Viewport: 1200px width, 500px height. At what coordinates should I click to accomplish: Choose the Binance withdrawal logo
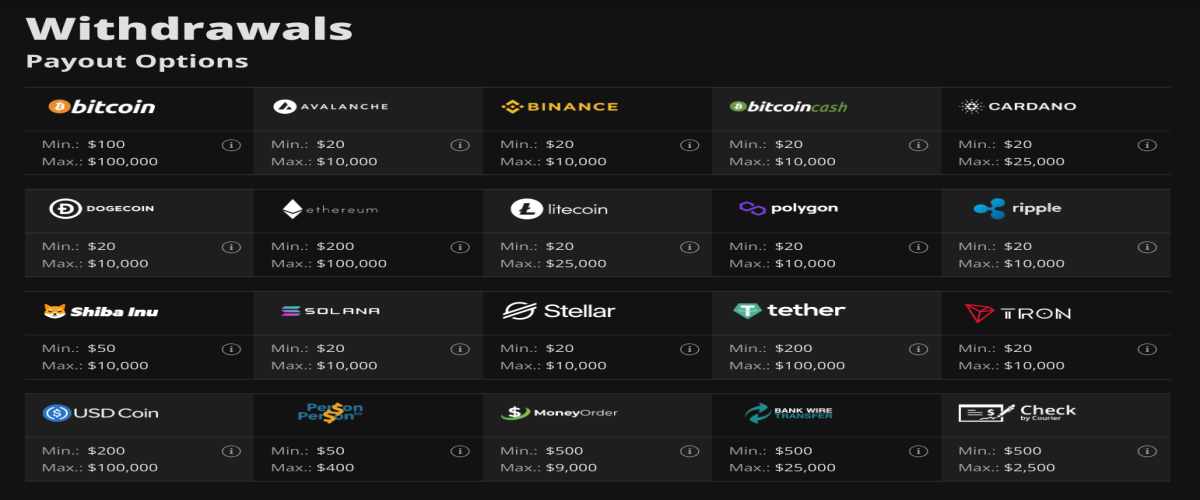point(560,106)
